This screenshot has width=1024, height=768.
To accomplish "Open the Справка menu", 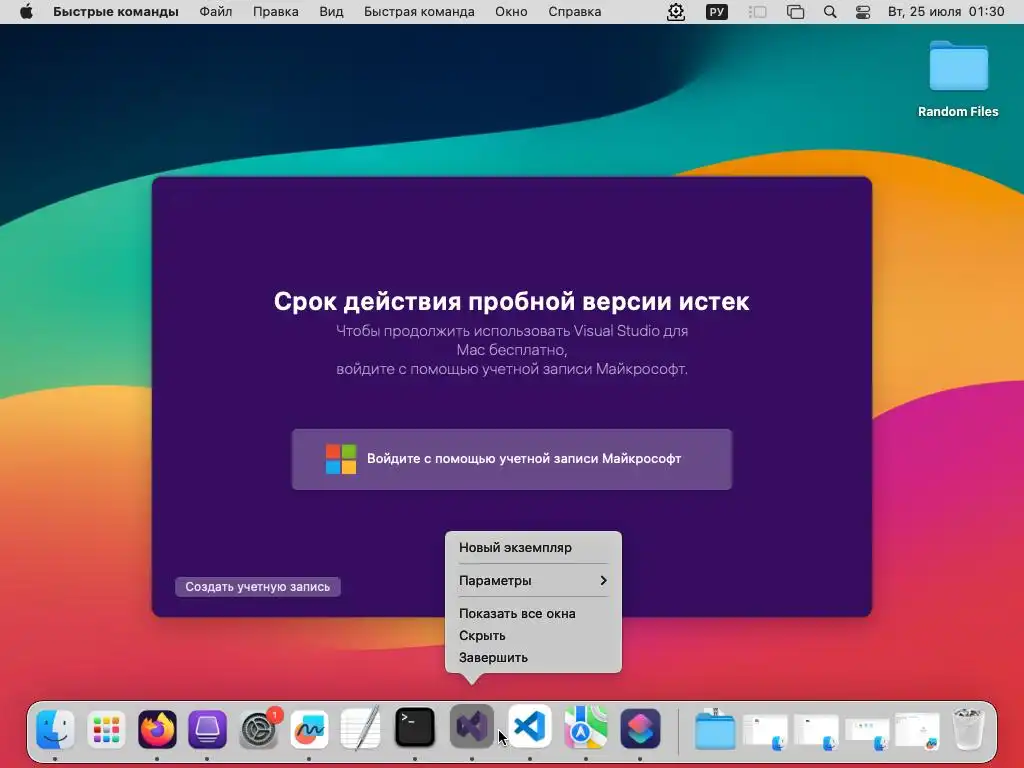I will pyautogui.click(x=575, y=12).
